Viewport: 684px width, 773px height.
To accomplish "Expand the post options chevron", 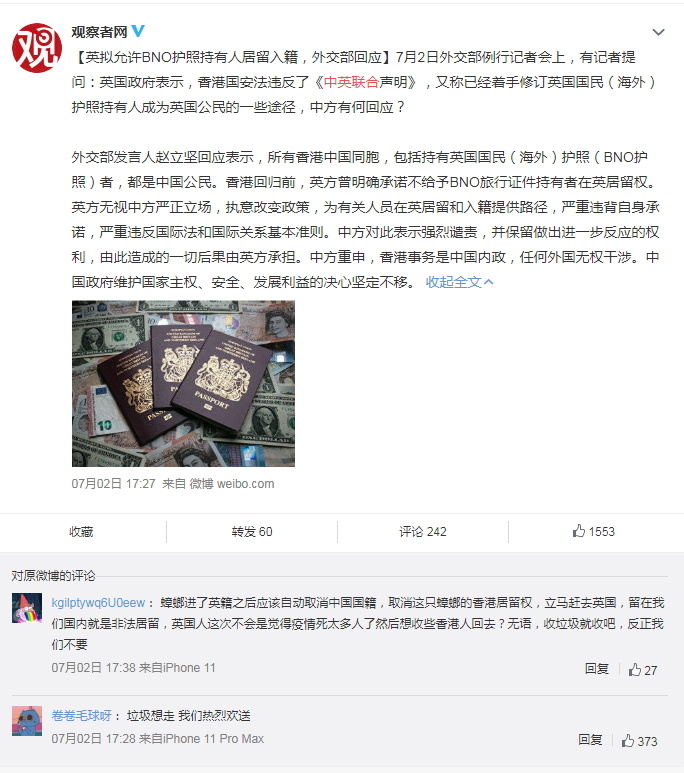I will click(658, 33).
